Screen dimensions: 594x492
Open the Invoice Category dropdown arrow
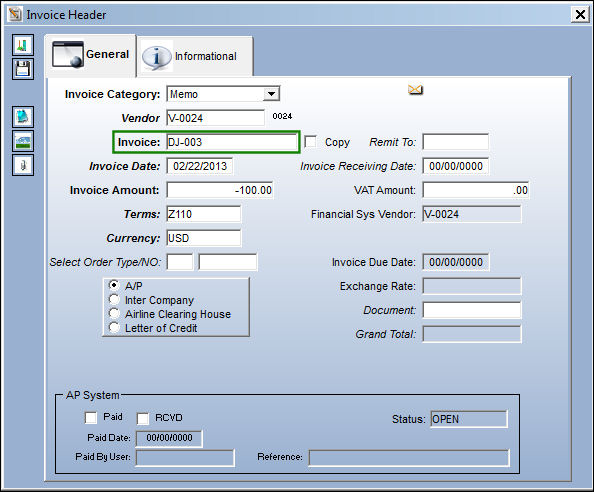click(271, 94)
